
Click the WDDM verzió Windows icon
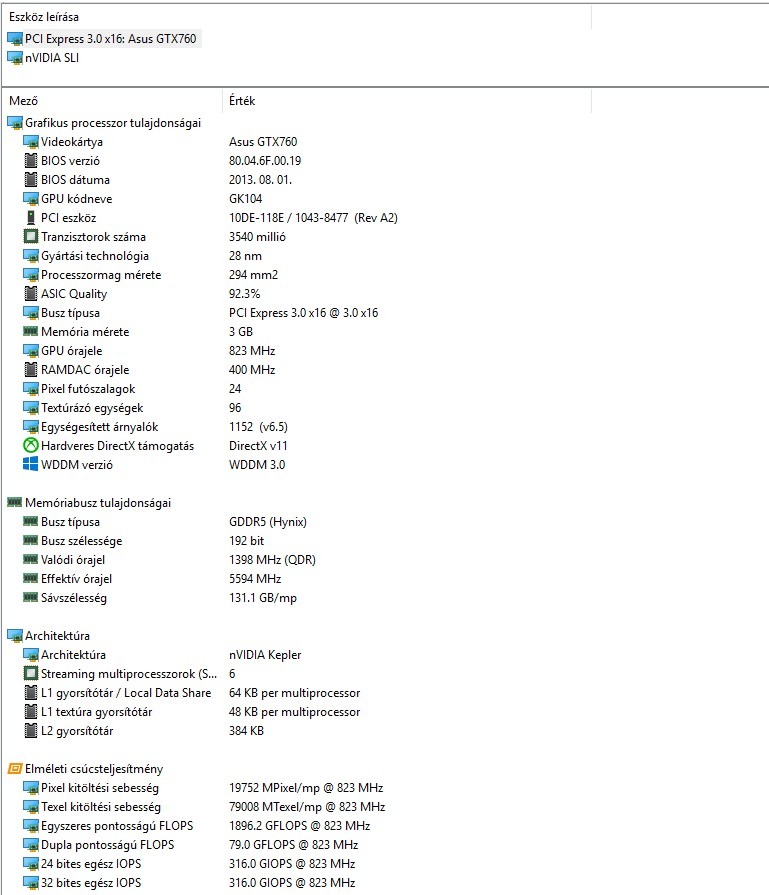click(x=31, y=464)
